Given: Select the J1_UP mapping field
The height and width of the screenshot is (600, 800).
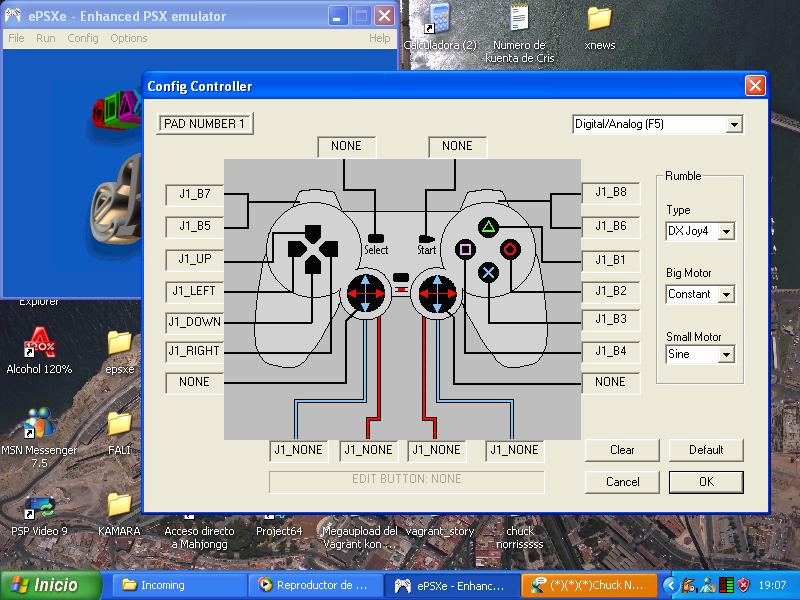Looking at the screenshot, I should [x=194, y=259].
